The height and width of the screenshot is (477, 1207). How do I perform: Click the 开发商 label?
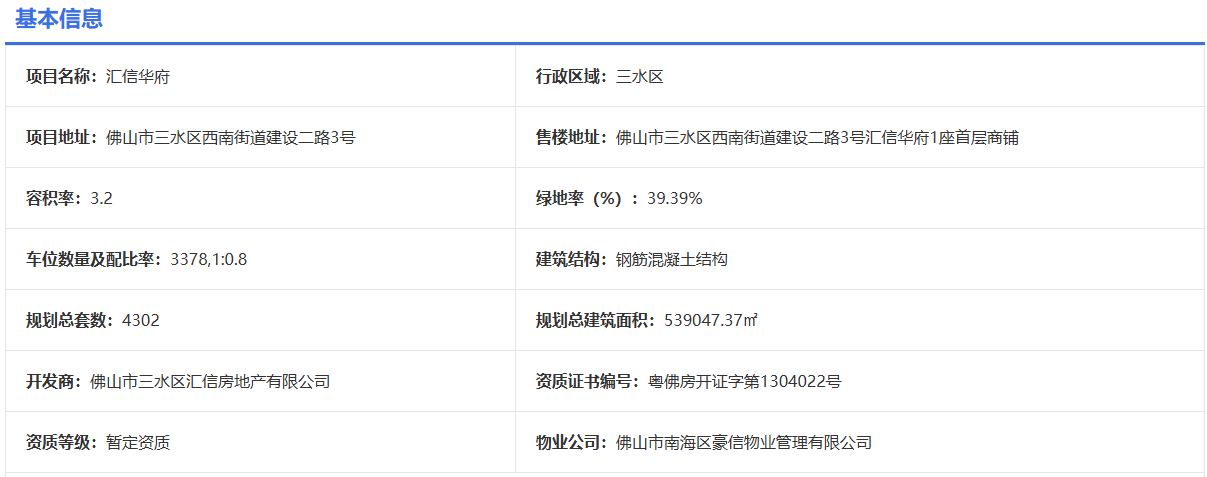tap(54, 381)
